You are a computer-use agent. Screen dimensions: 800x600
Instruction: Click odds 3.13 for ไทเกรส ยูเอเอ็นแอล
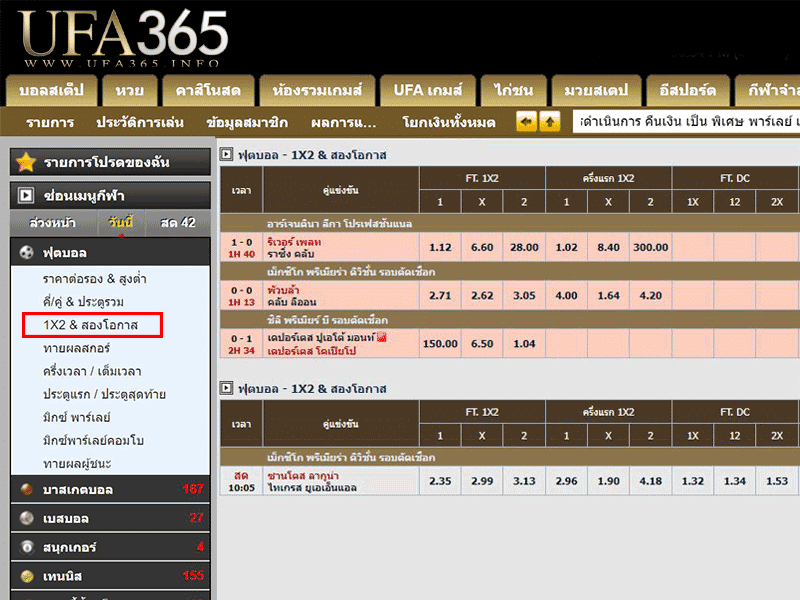[x=524, y=481]
